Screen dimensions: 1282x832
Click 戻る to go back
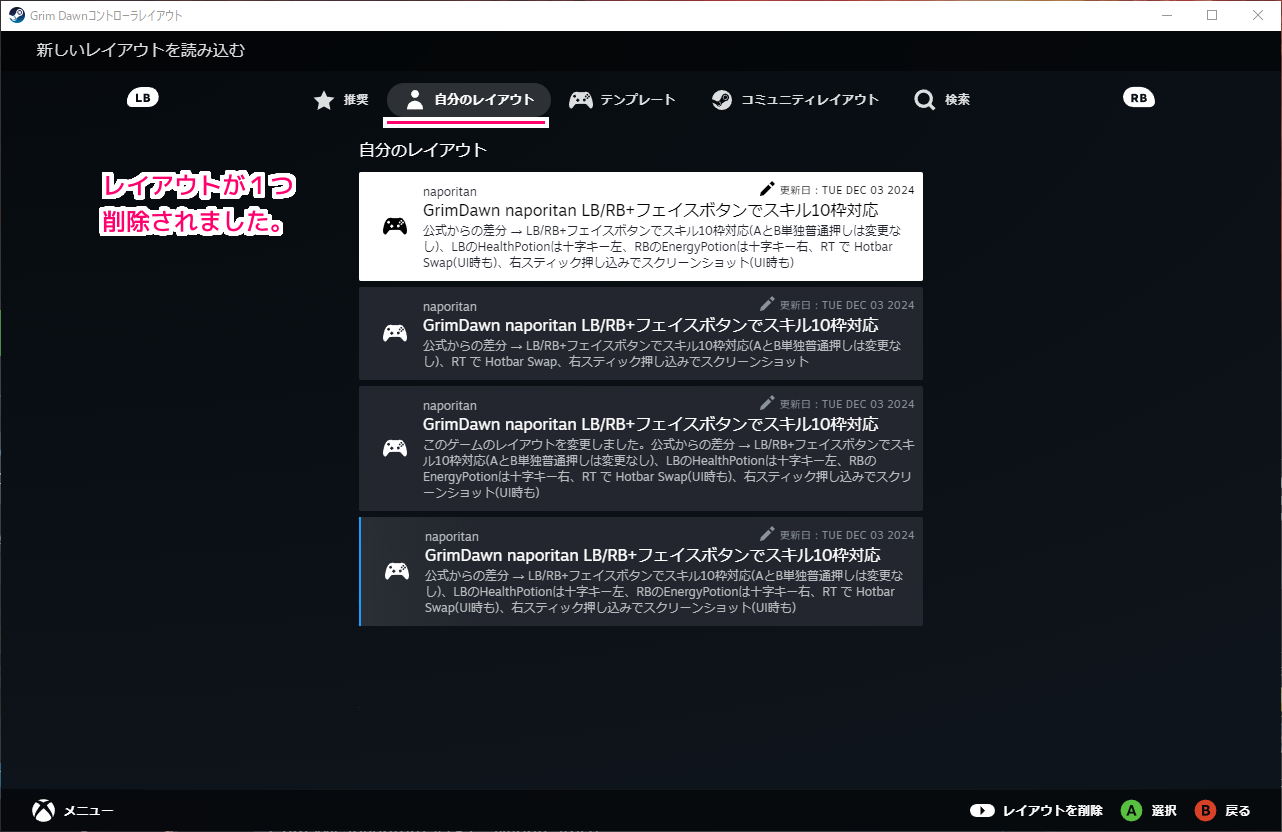point(1238,811)
